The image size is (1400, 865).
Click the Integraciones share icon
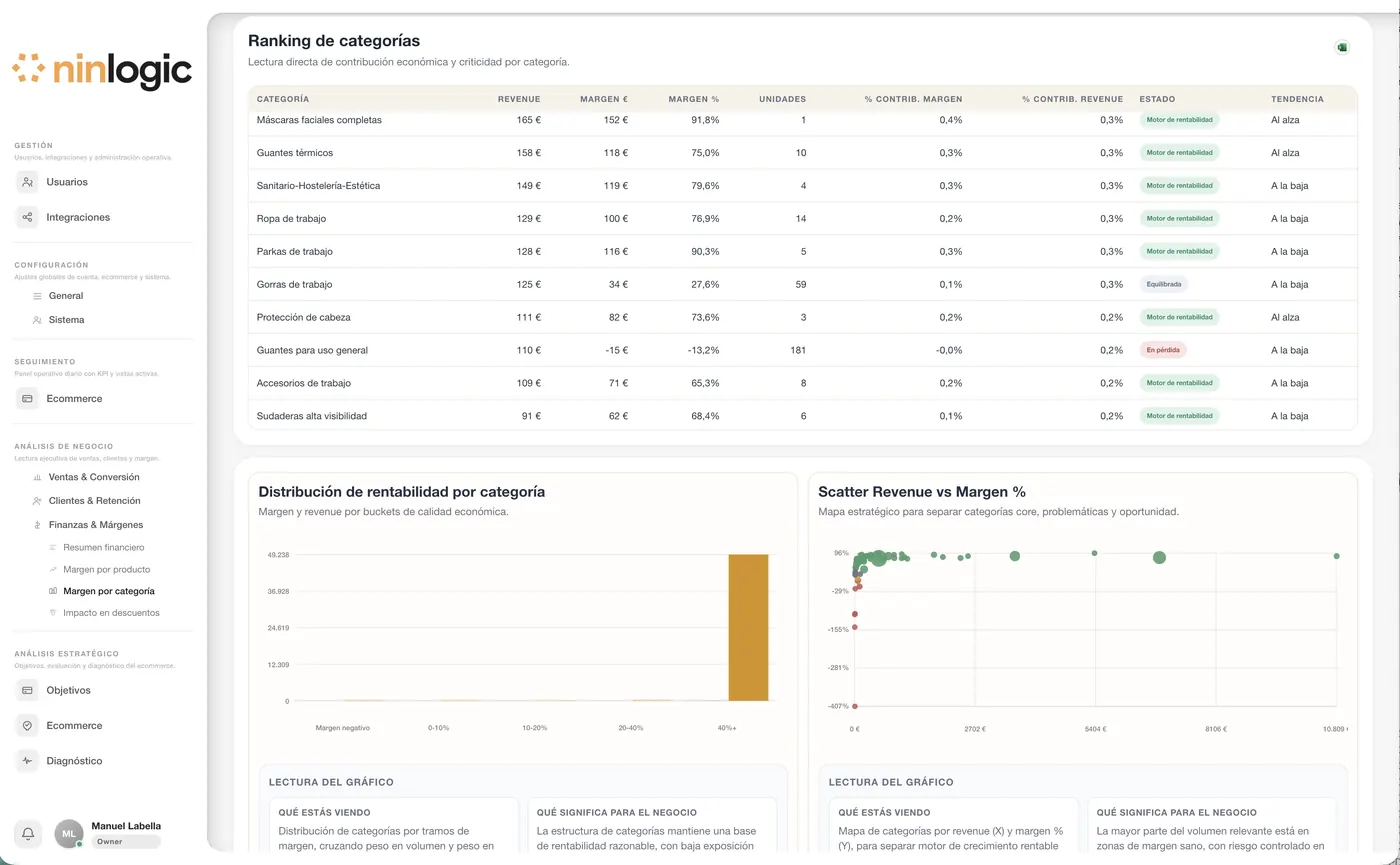[27, 217]
